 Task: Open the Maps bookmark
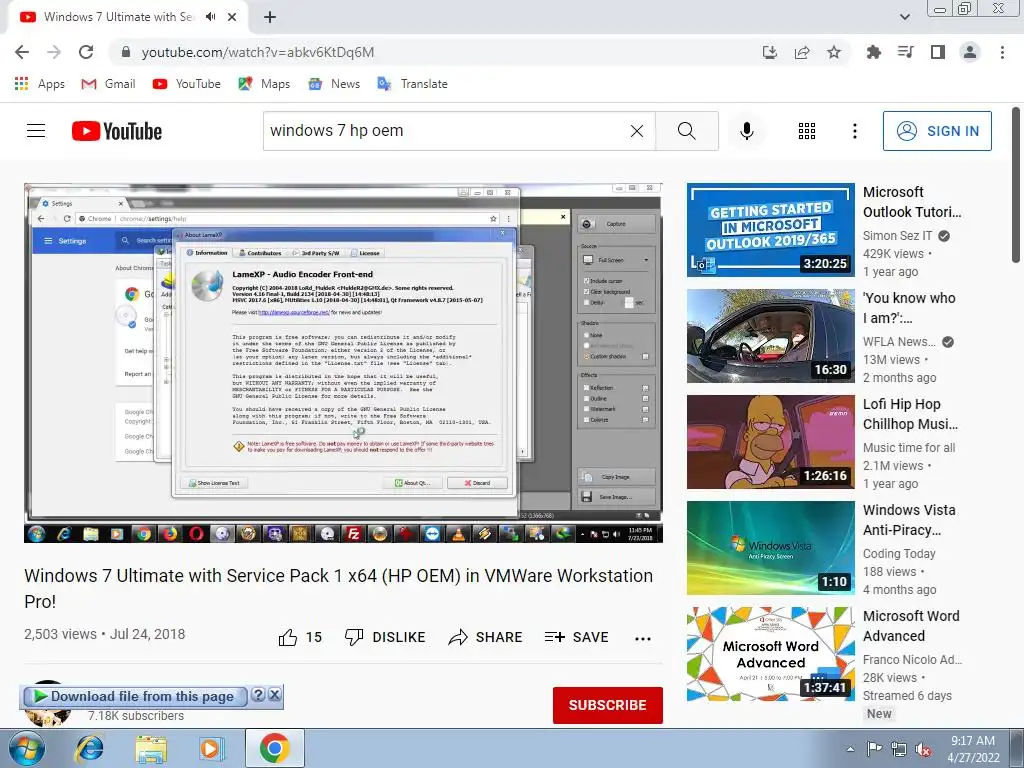click(x=264, y=84)
